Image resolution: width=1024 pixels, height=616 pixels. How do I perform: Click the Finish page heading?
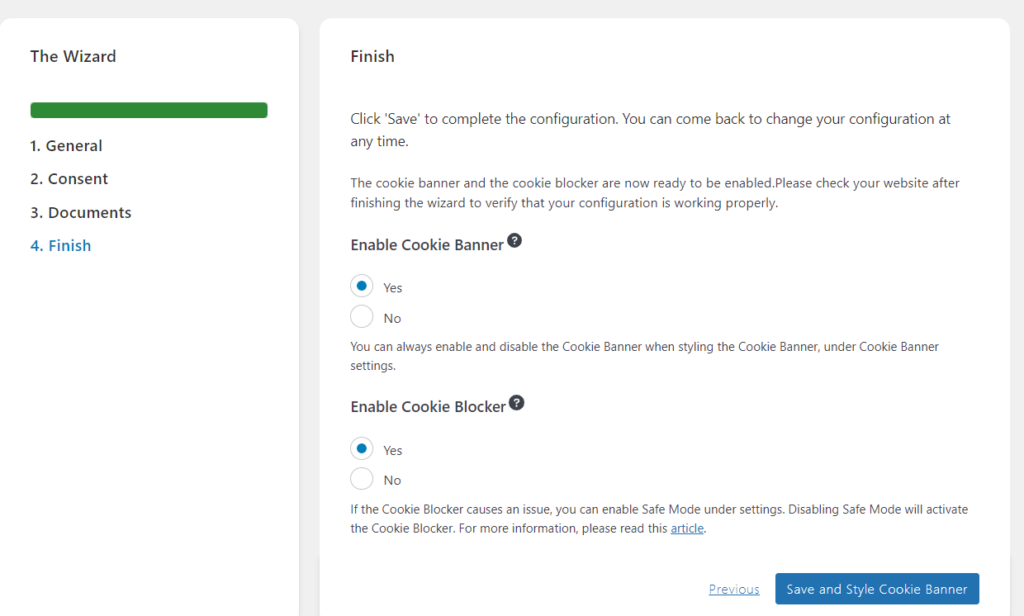click(372, 56)
